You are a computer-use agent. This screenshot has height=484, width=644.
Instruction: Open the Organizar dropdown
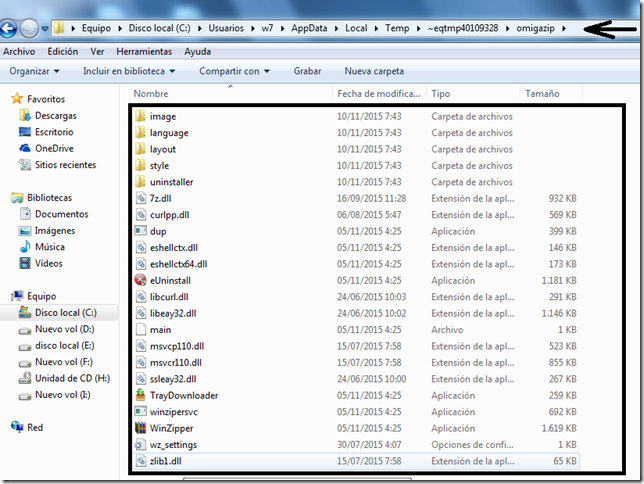click(x=34, y=71)
